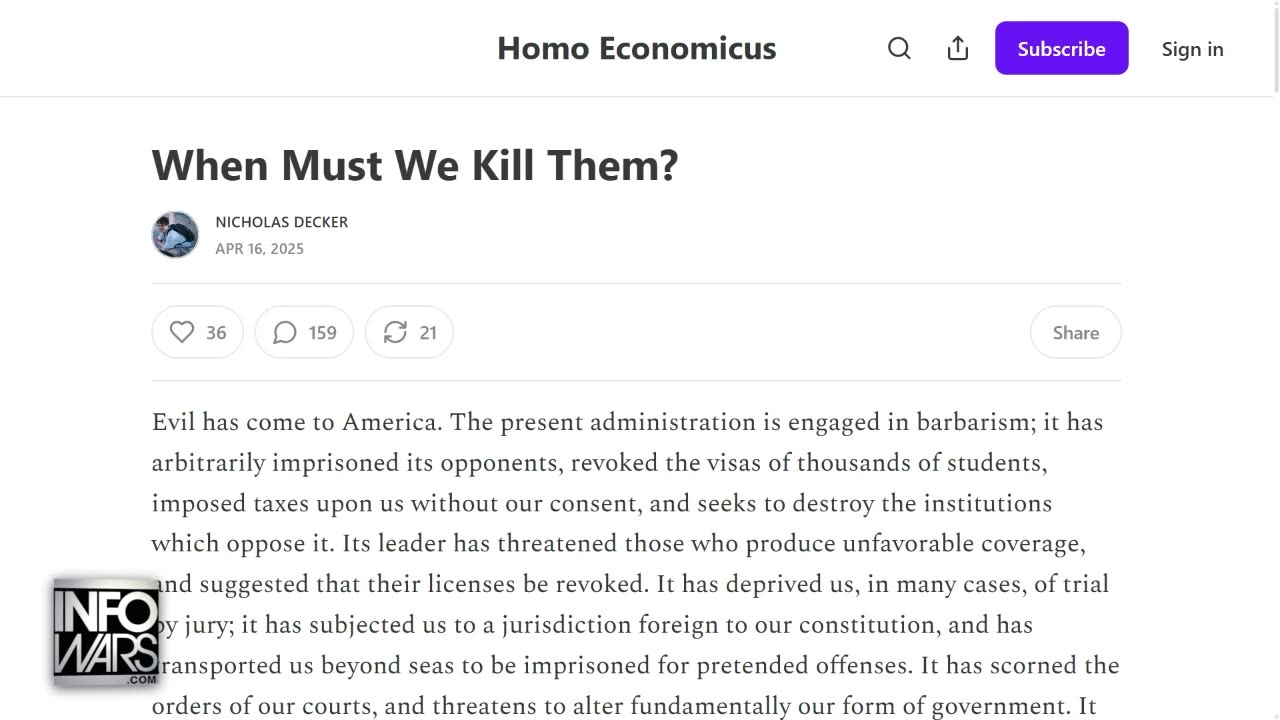The height and width of the screenshot is (720, 1280).
Task: Go to Homo Economicus home title
Action: coord(636,48)
